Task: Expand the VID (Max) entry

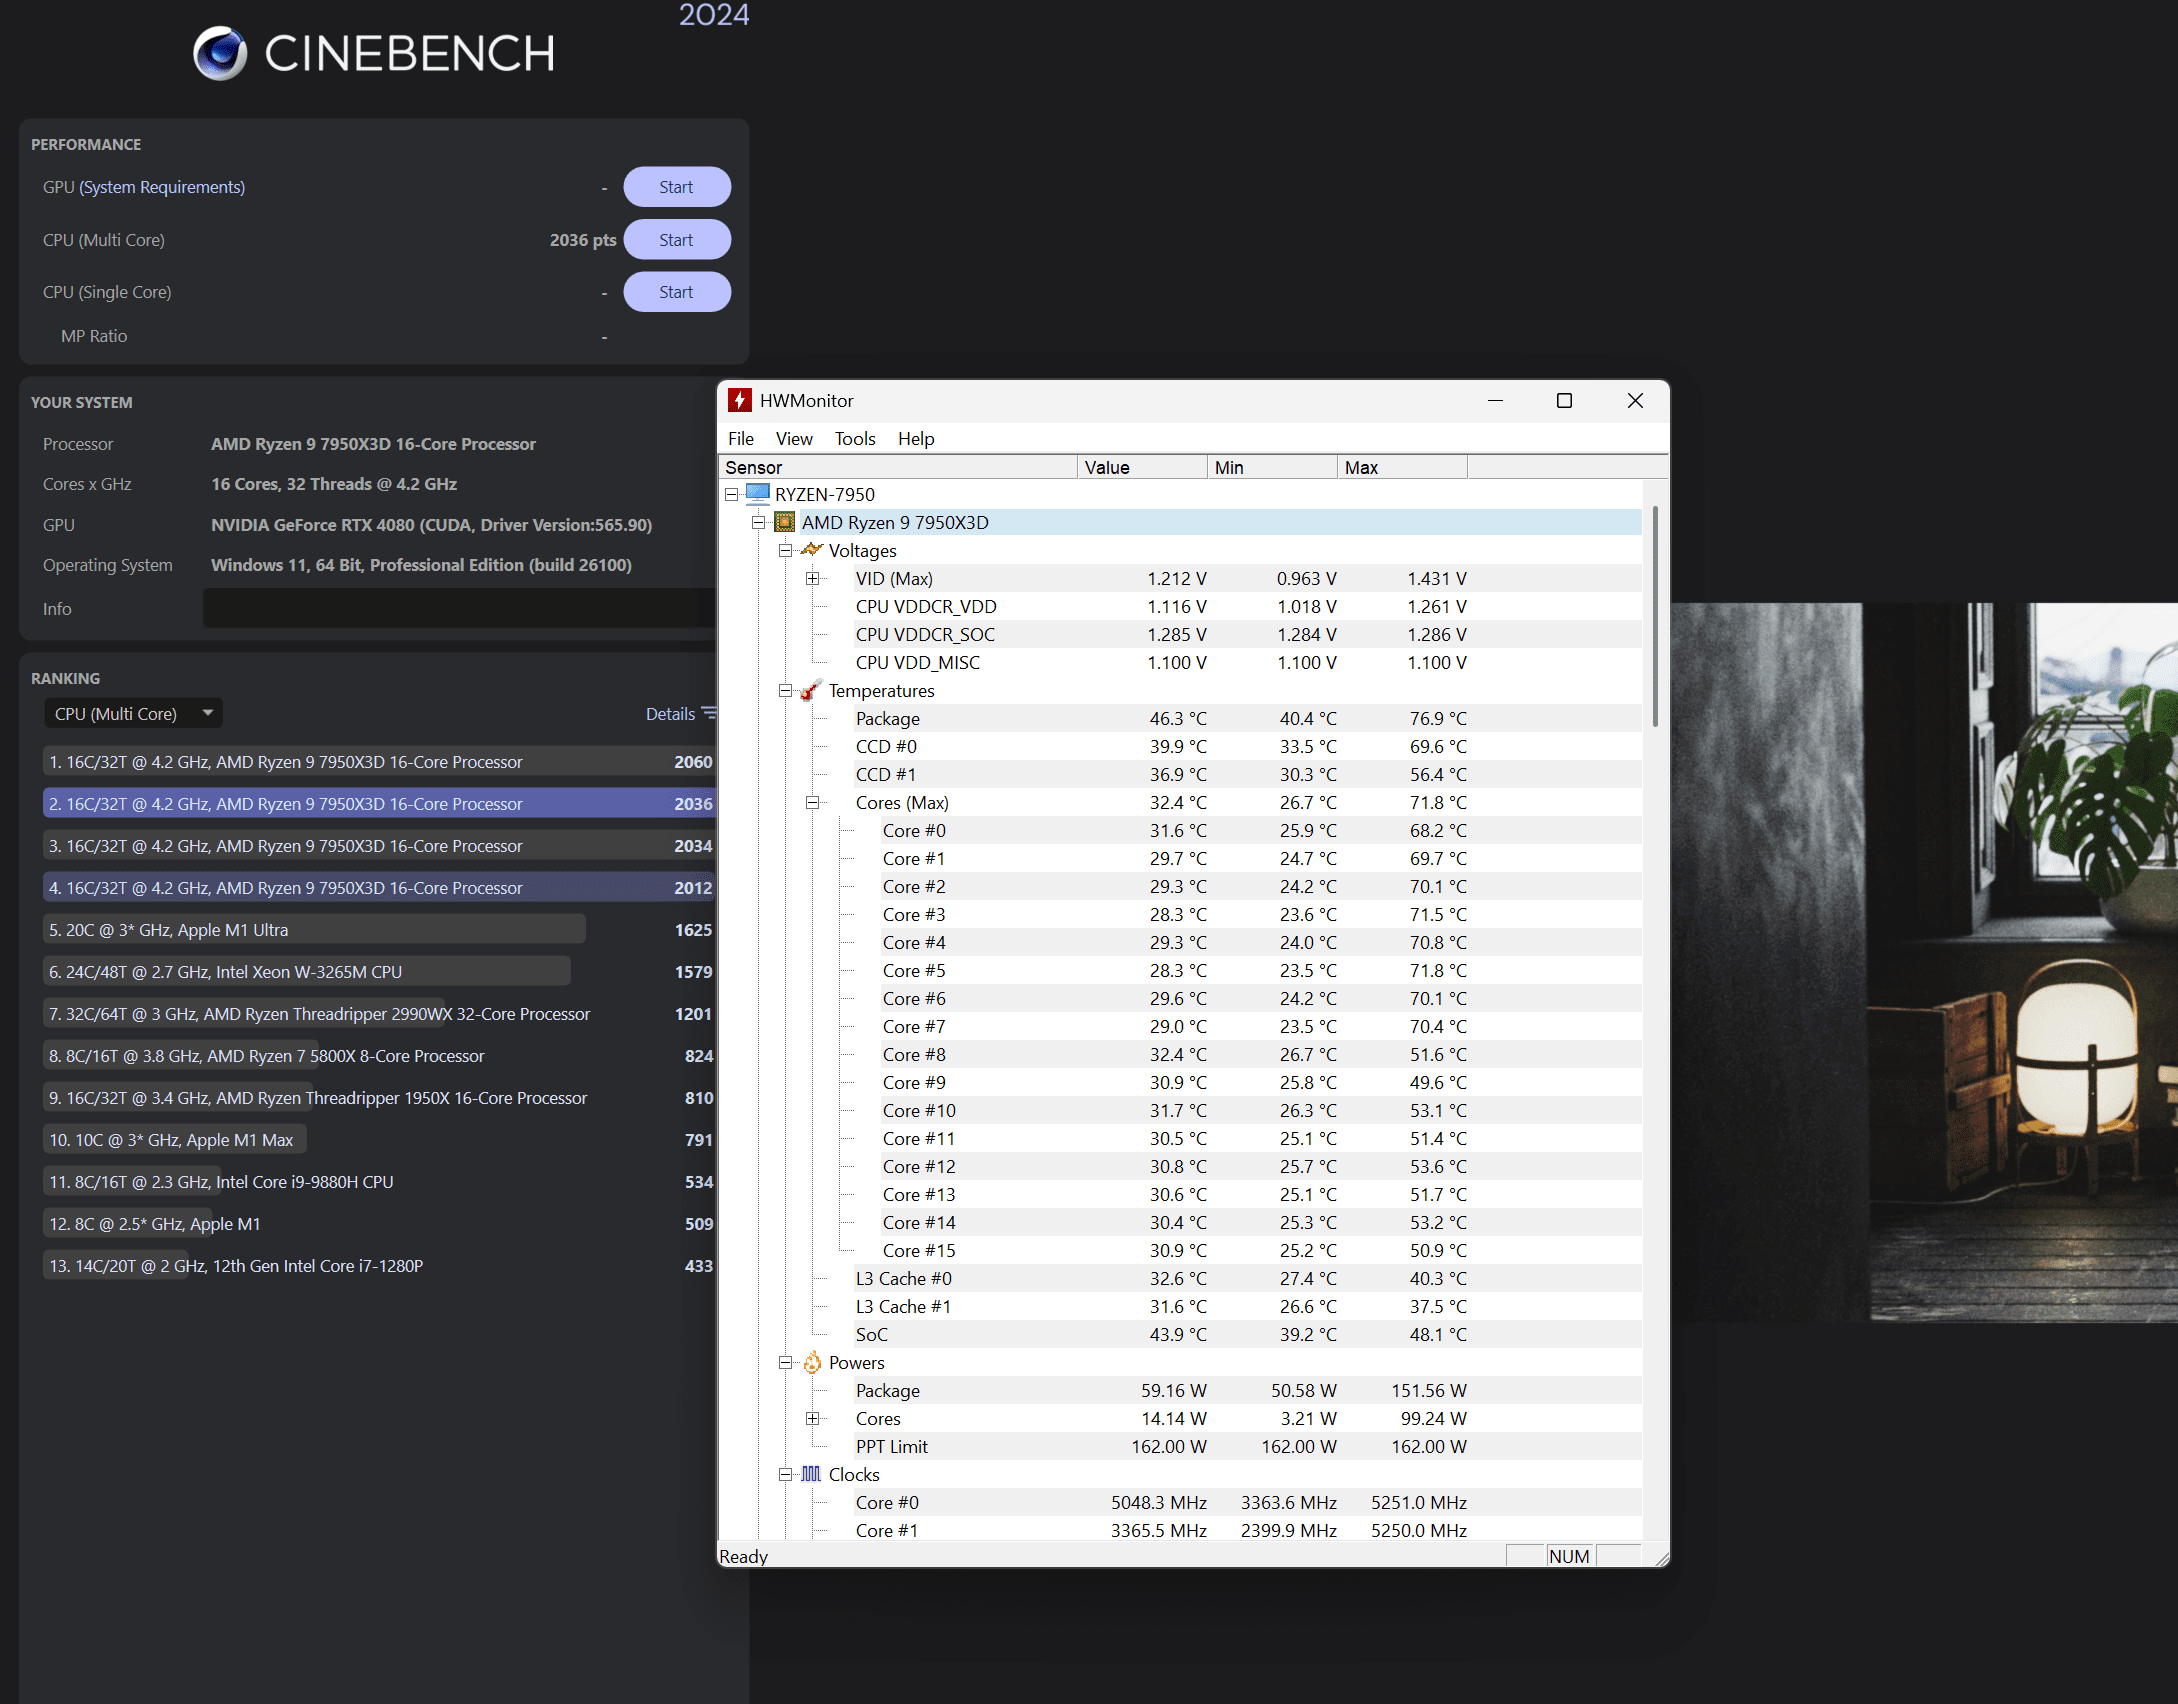Action: (812, 578)
